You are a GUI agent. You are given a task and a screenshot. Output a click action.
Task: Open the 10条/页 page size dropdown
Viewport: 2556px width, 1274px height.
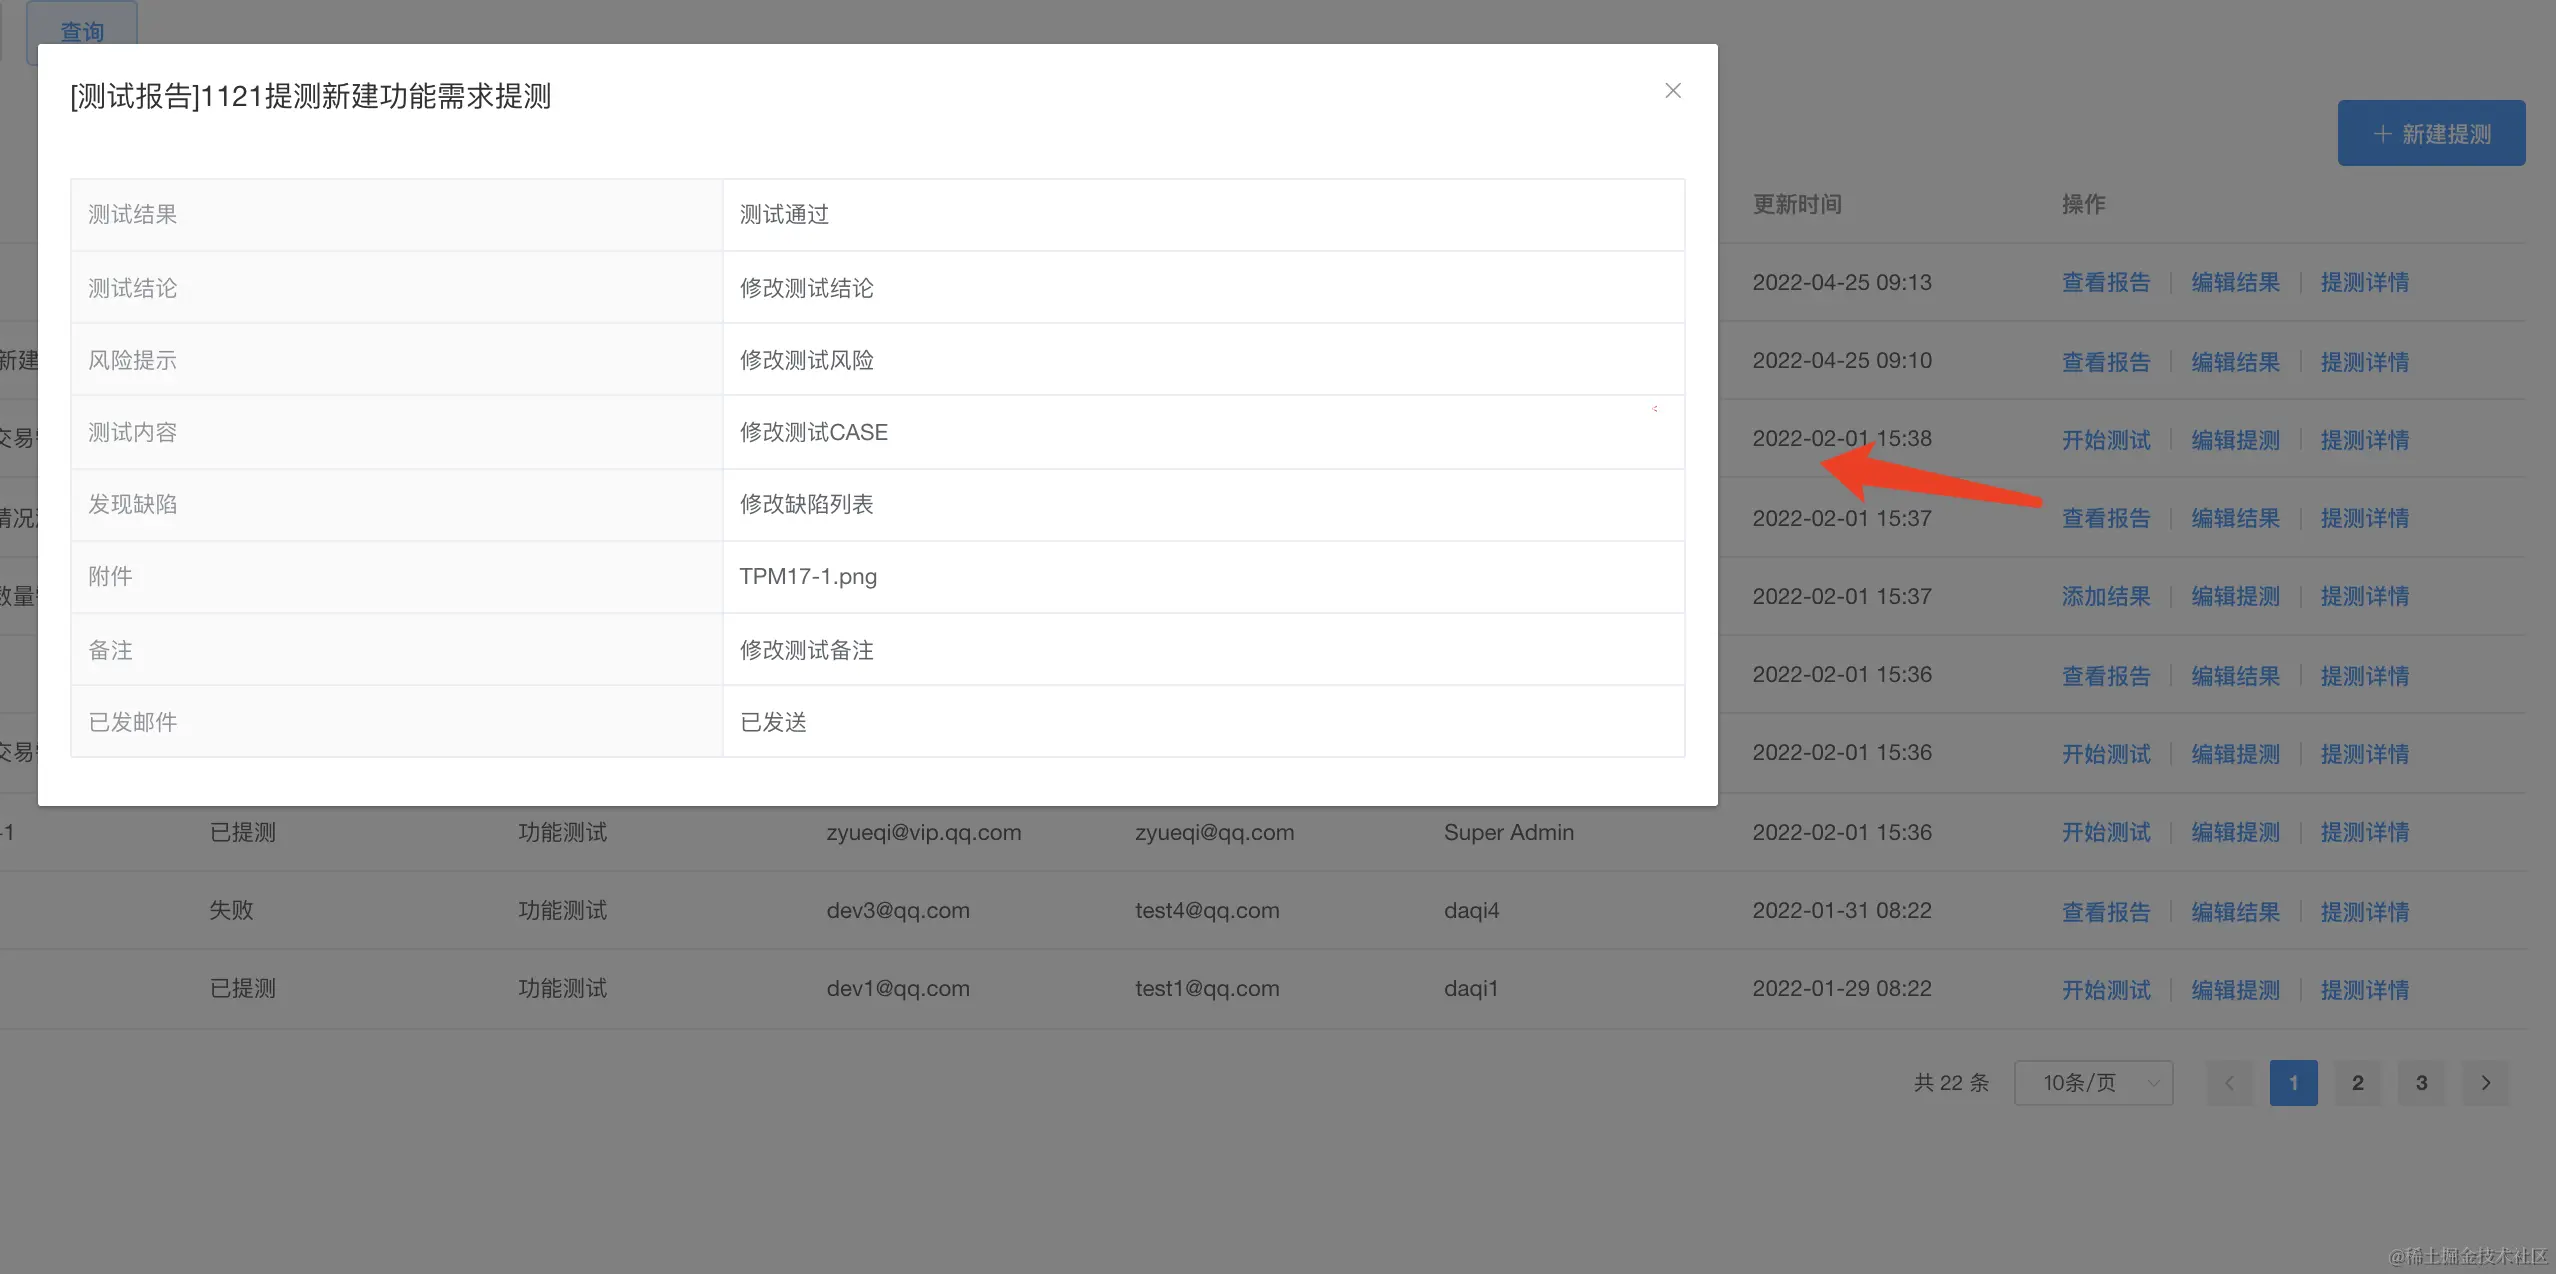(2092, 1083)
